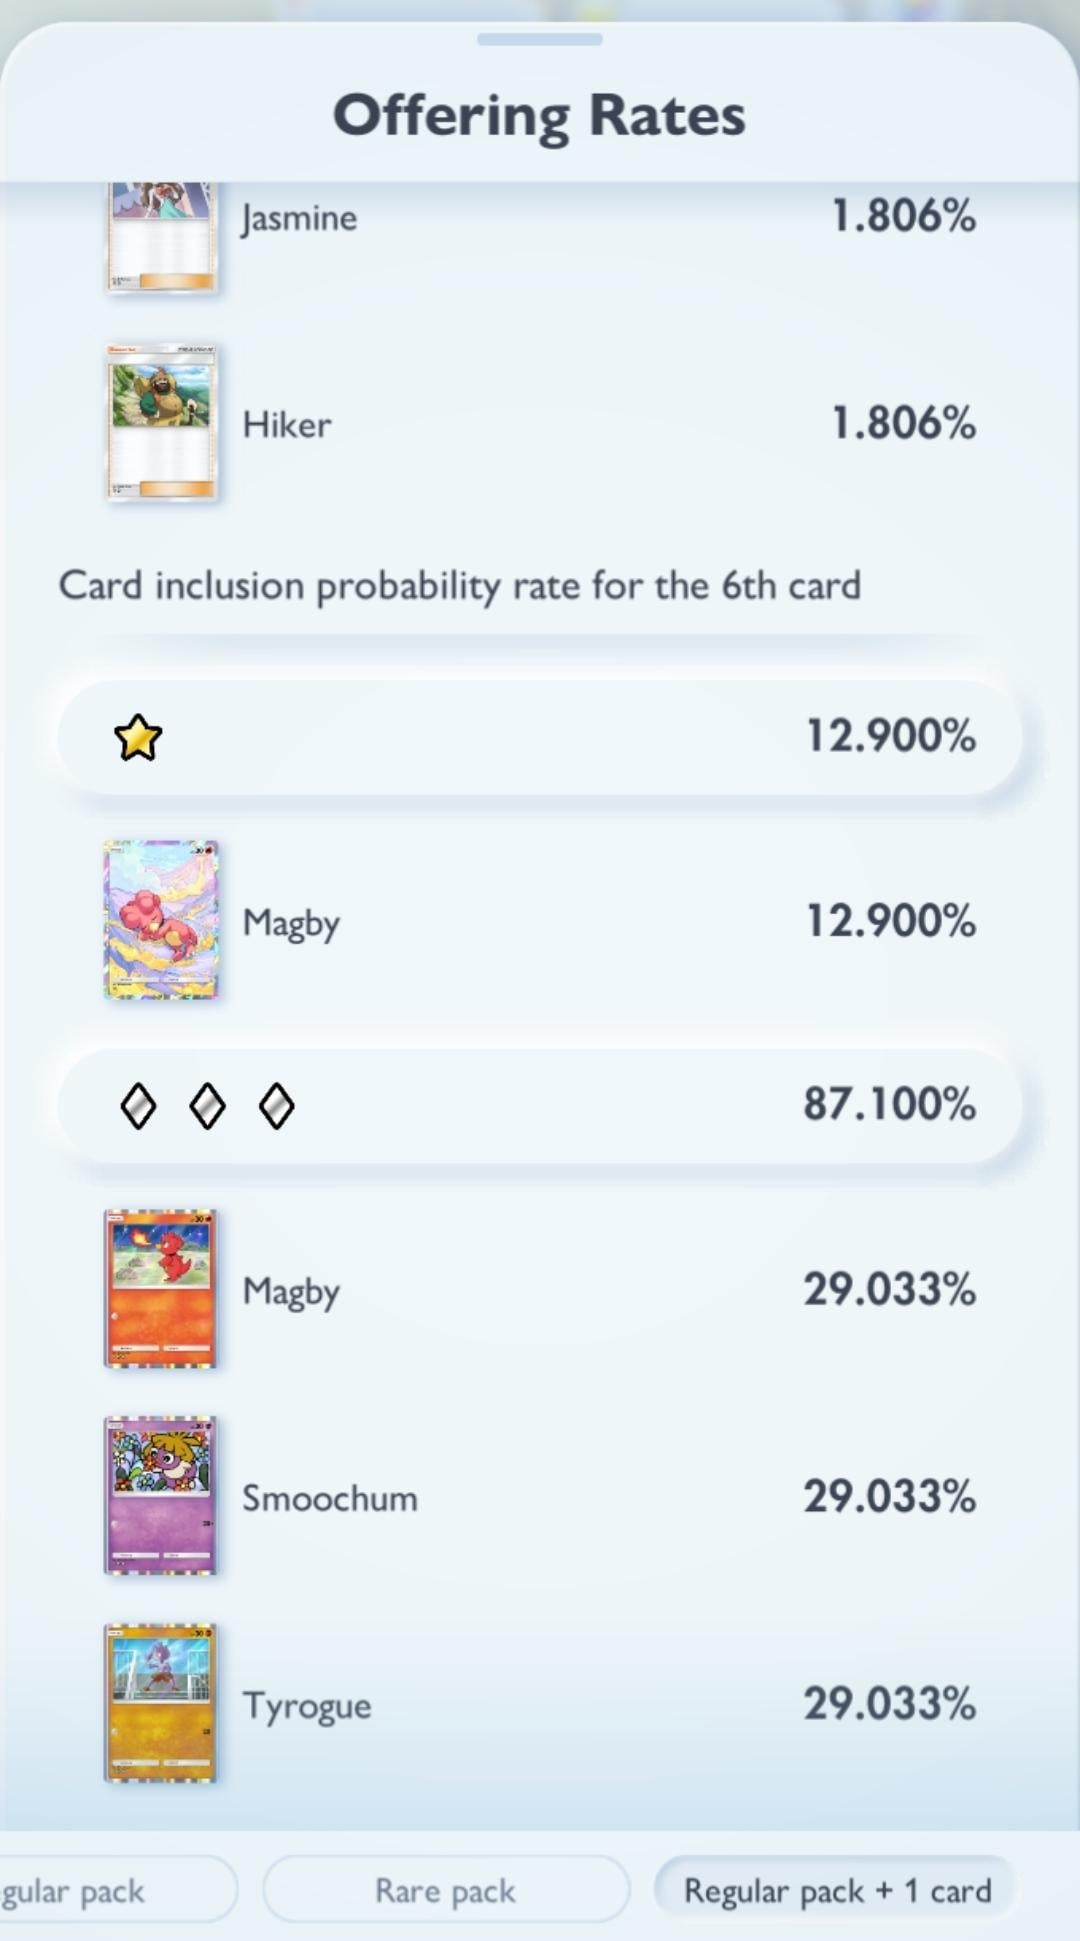This screenshot has height=1941, width=1080.
Task: Tap the Offering Rates title header
Action: tap(540, 116)
